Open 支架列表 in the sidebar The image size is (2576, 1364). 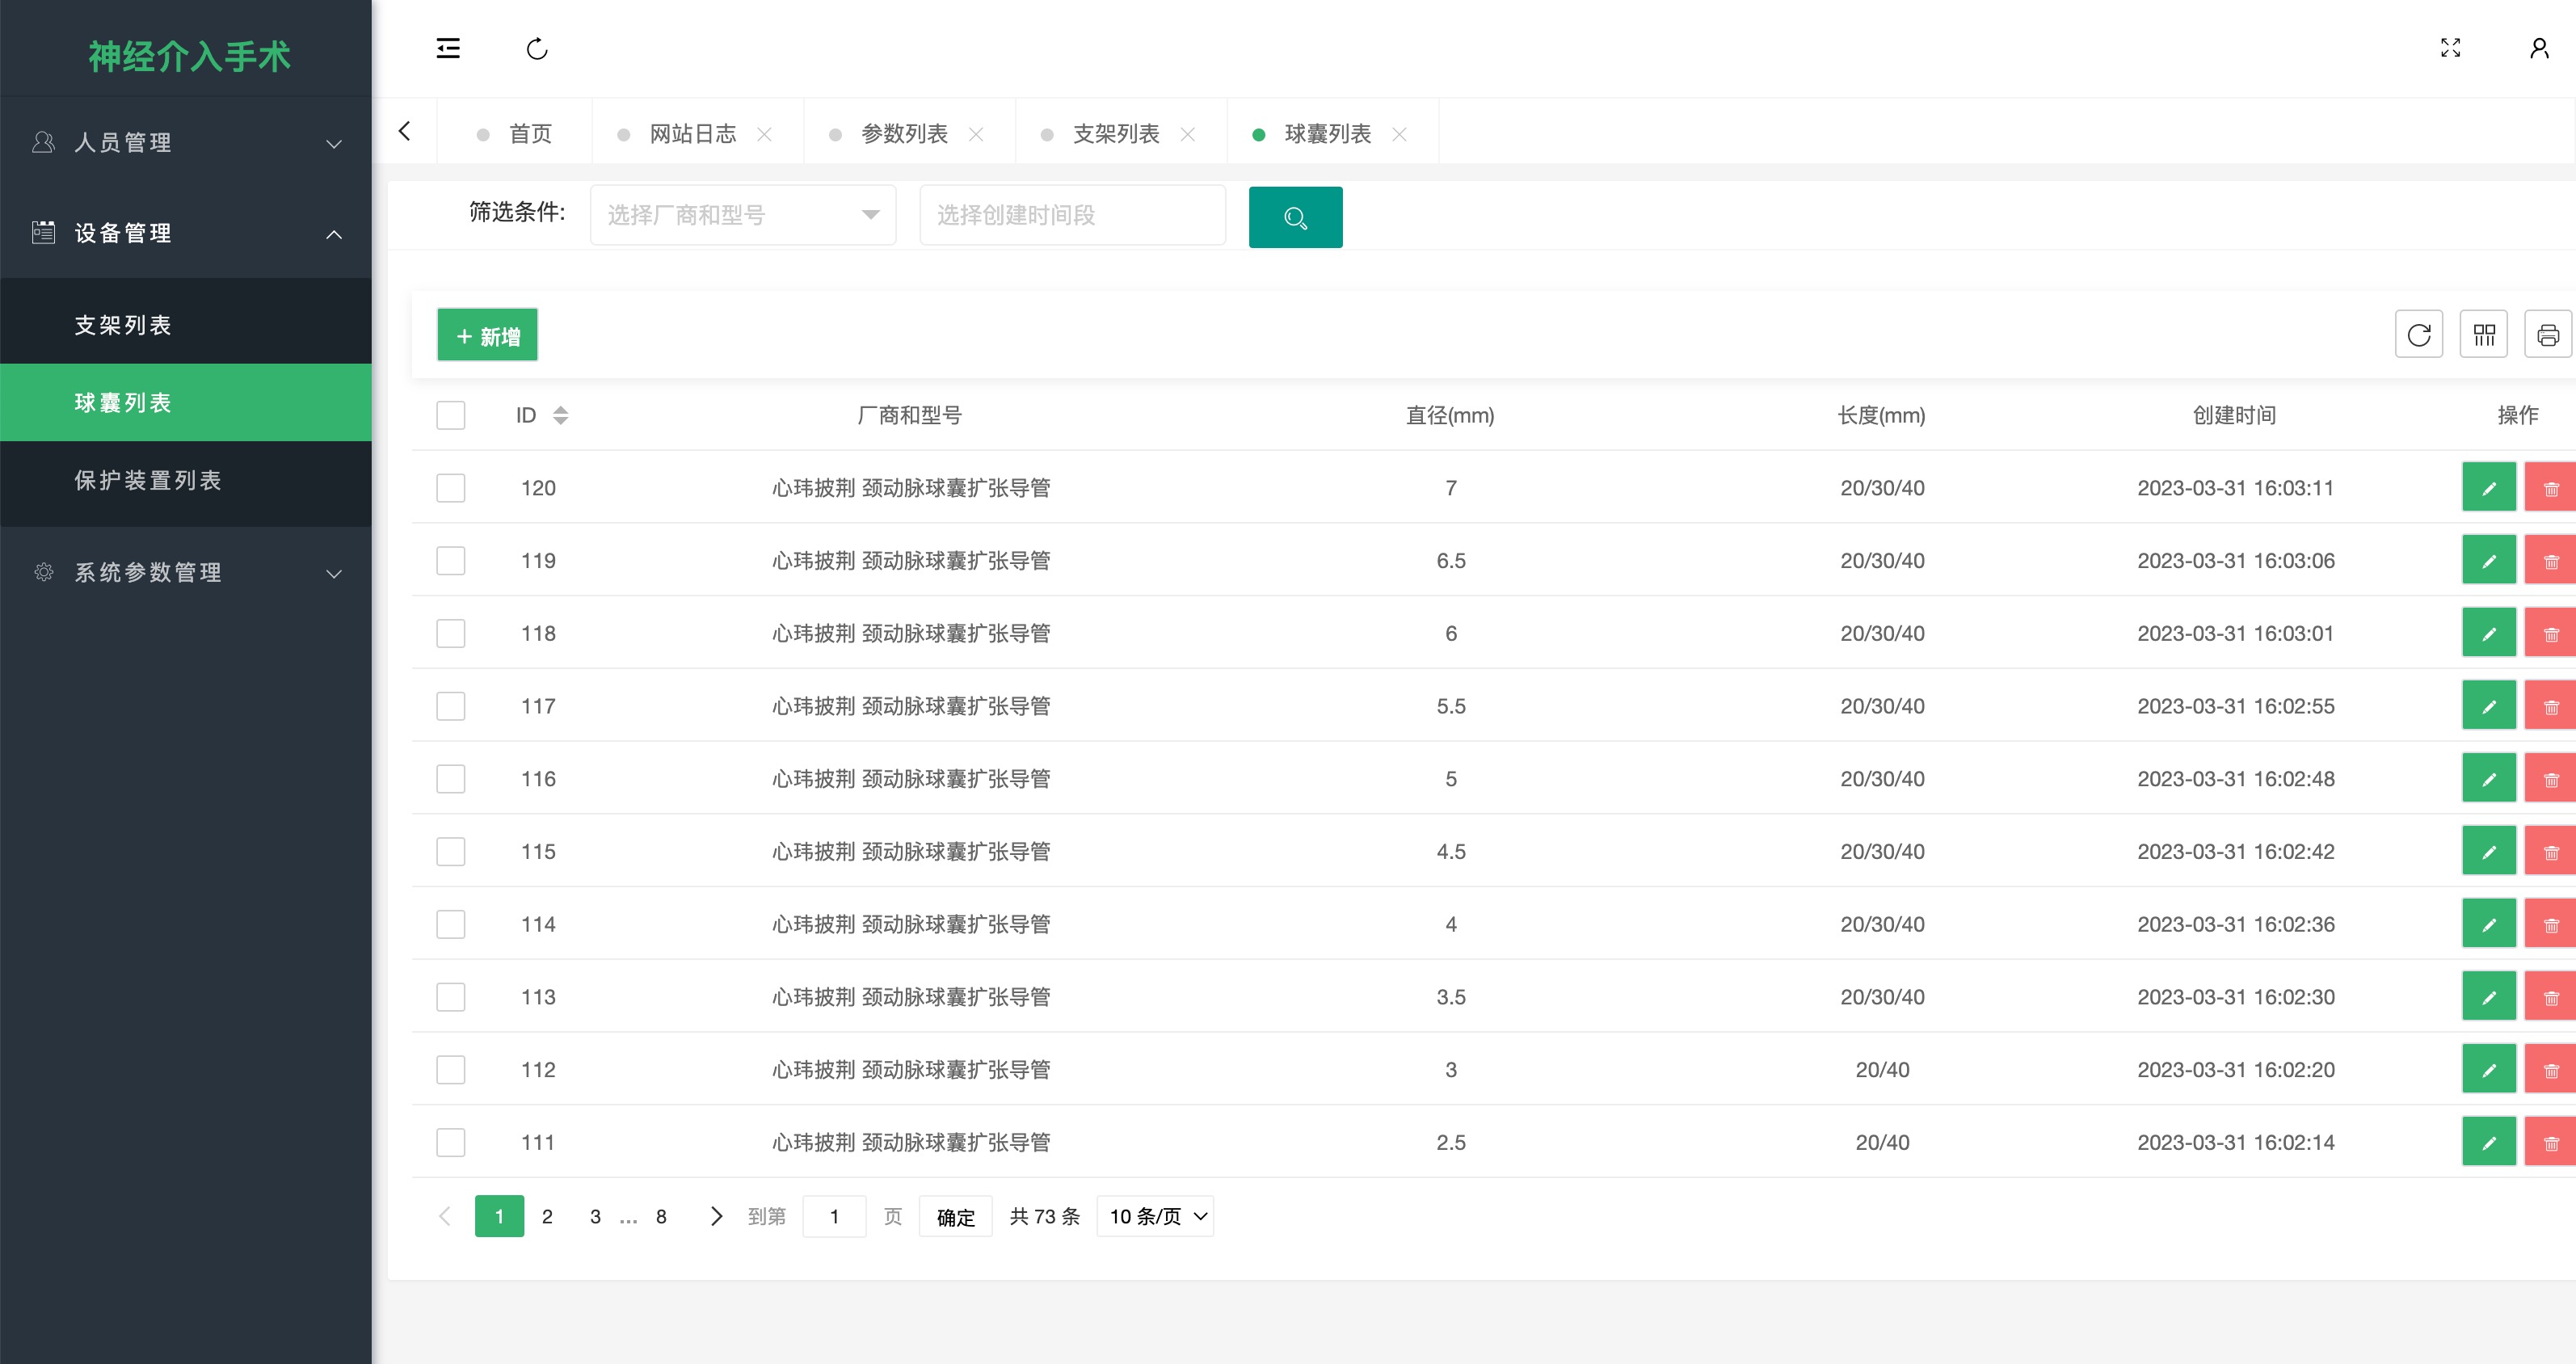[186, 325]
